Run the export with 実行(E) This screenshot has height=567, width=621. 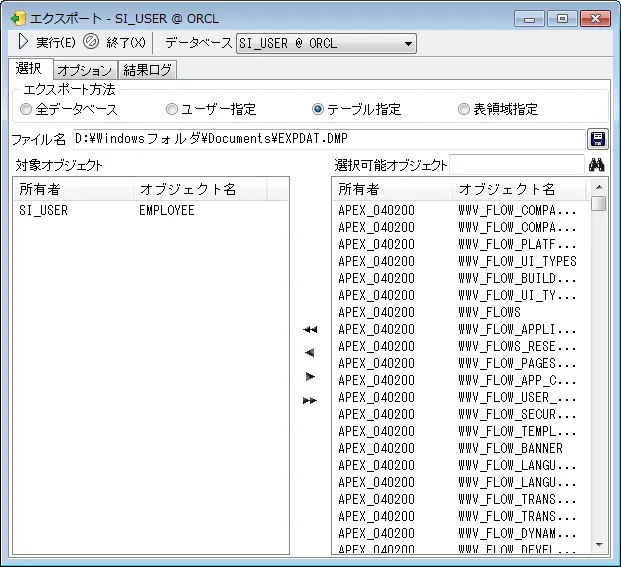coord(47,42)
